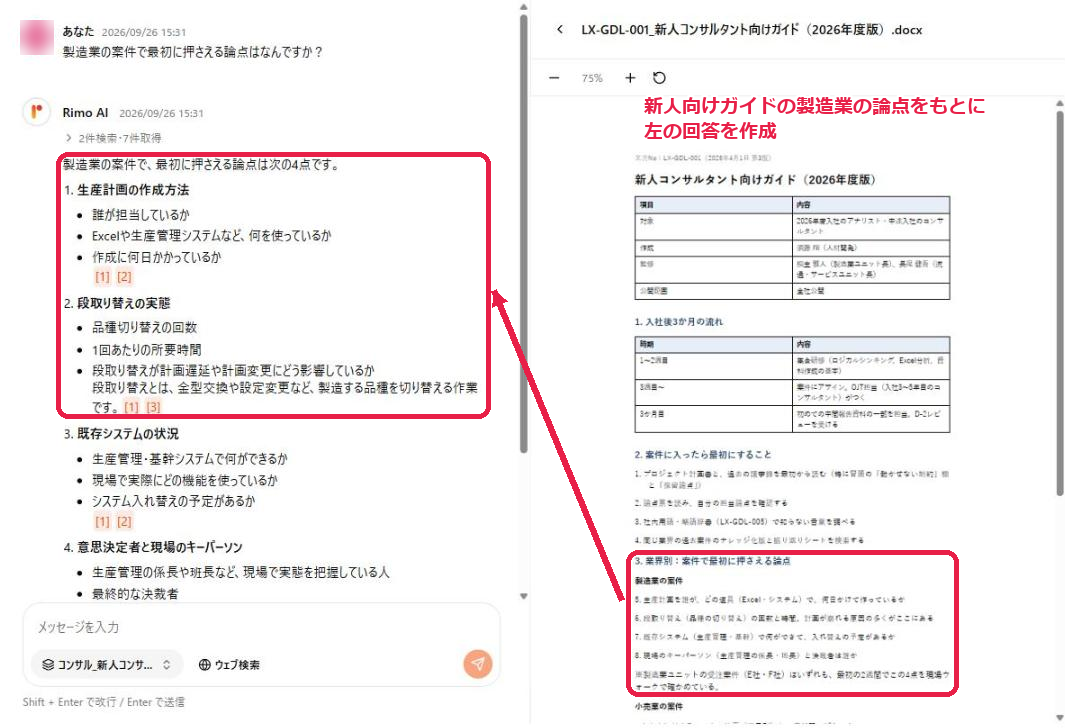The height and width of the screenshot is (728, 1065).
Task: Open citation [3] under 段取り替えの実態
Action: [x=154, y=407]
